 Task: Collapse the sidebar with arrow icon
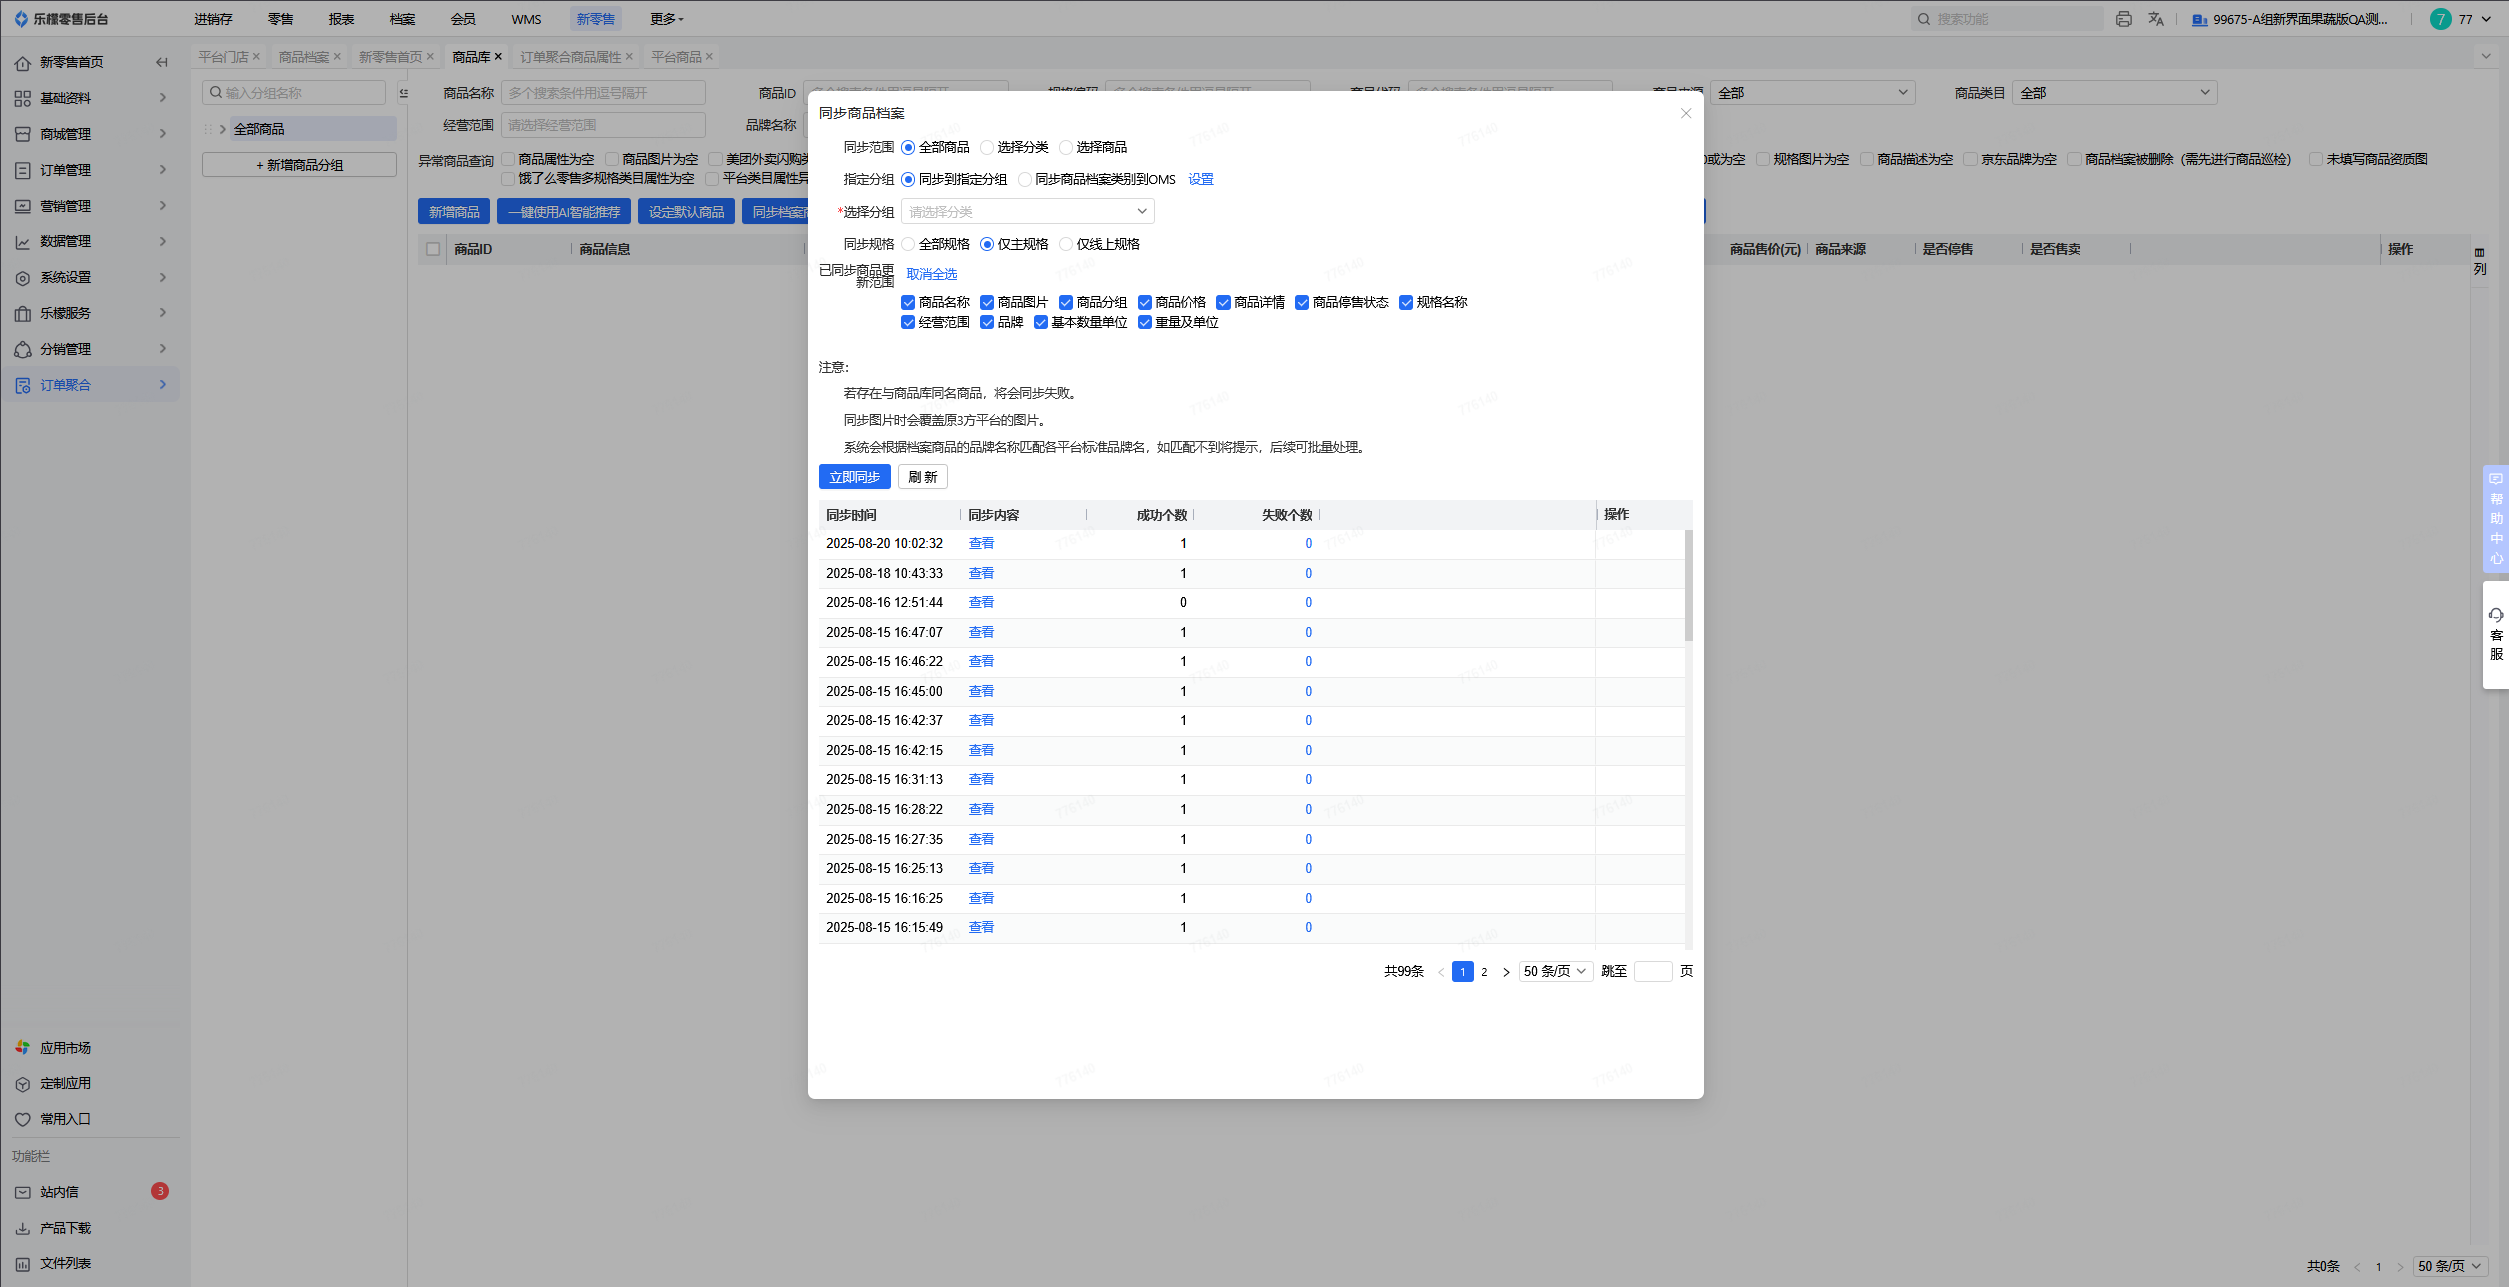[x=162, y=63]
